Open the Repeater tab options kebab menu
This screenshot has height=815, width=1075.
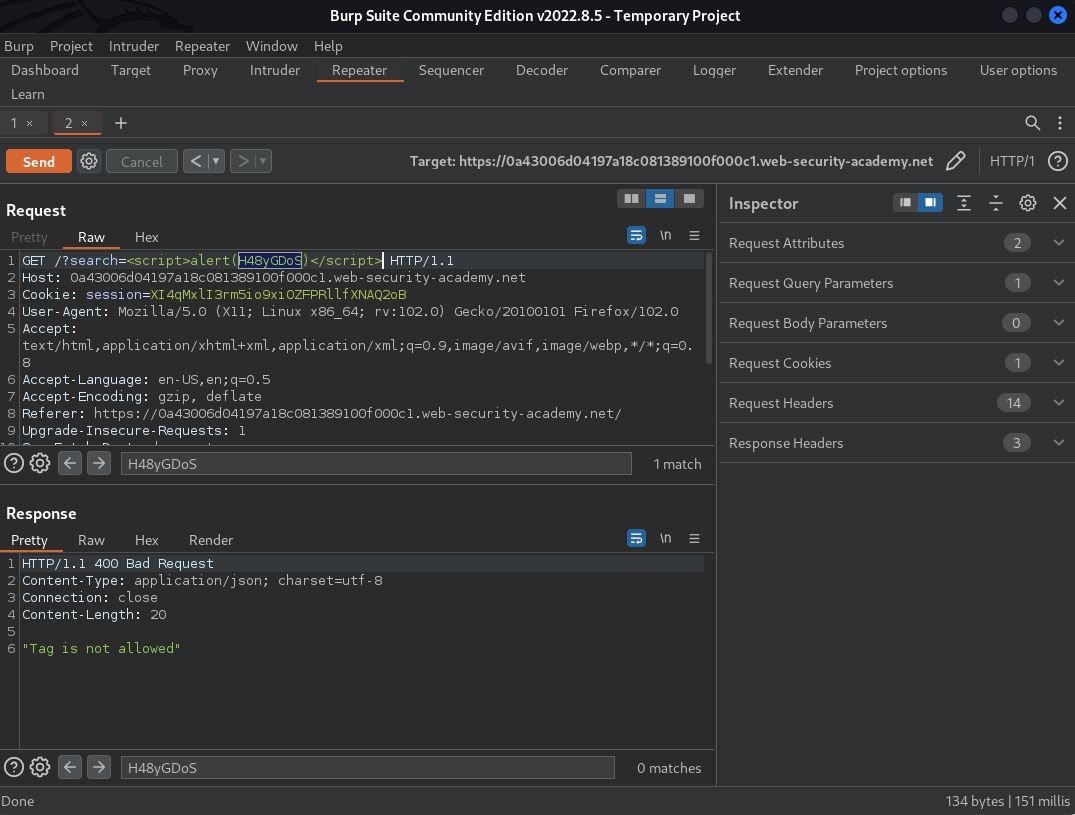(x=1060, y=123)
